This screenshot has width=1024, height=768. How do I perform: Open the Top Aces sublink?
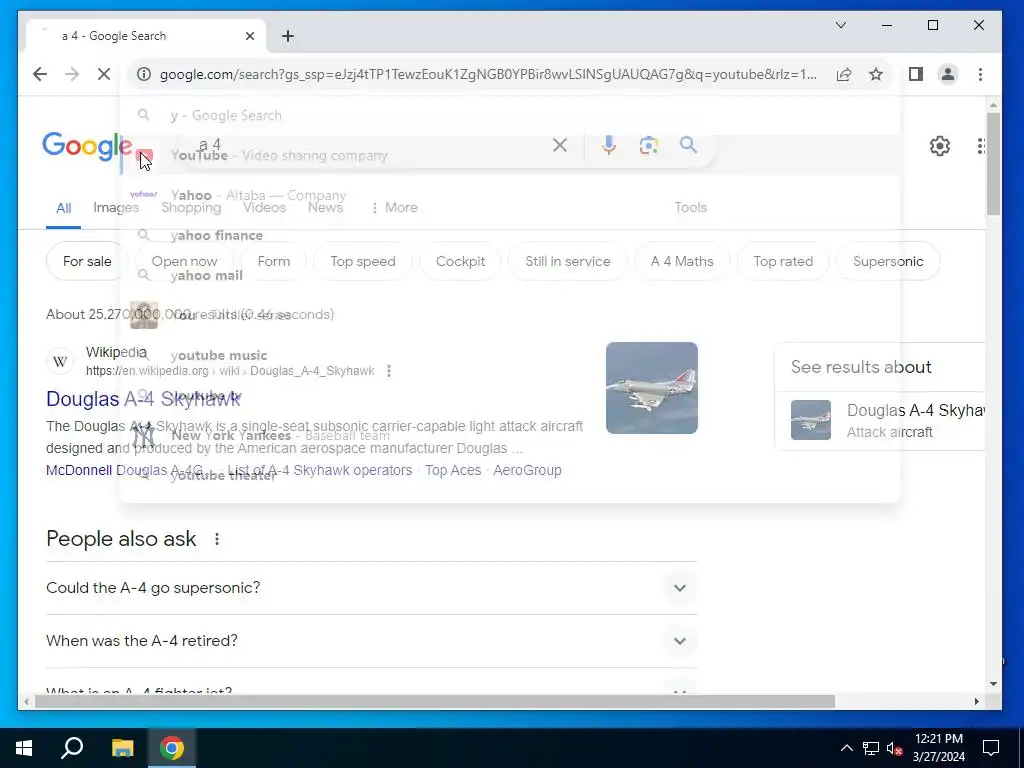(453, 470)
